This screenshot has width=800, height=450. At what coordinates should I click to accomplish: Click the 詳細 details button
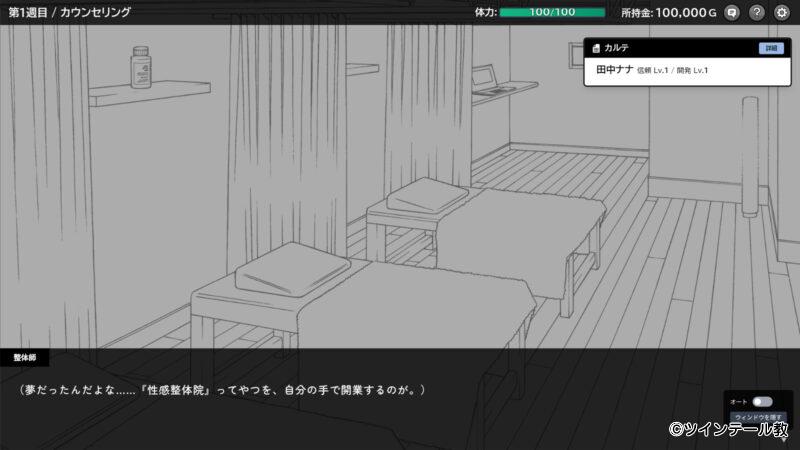click(771, 48)
